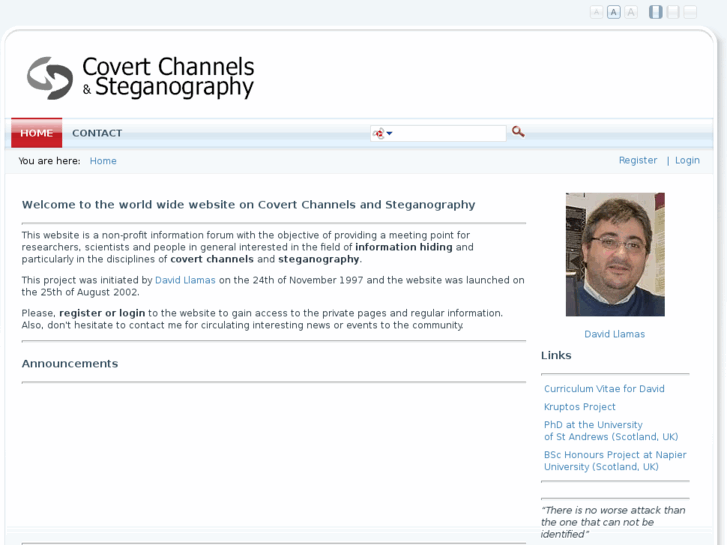Open the HOME menu tab
The height and width of the screenshot is (545, 727).
click(36, 133)
